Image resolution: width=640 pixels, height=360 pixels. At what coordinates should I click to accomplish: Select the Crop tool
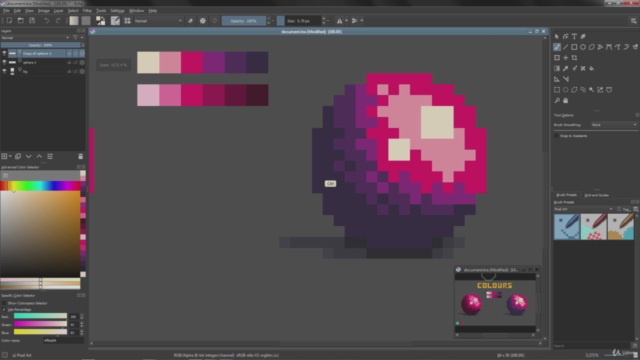tap(574, 58)
